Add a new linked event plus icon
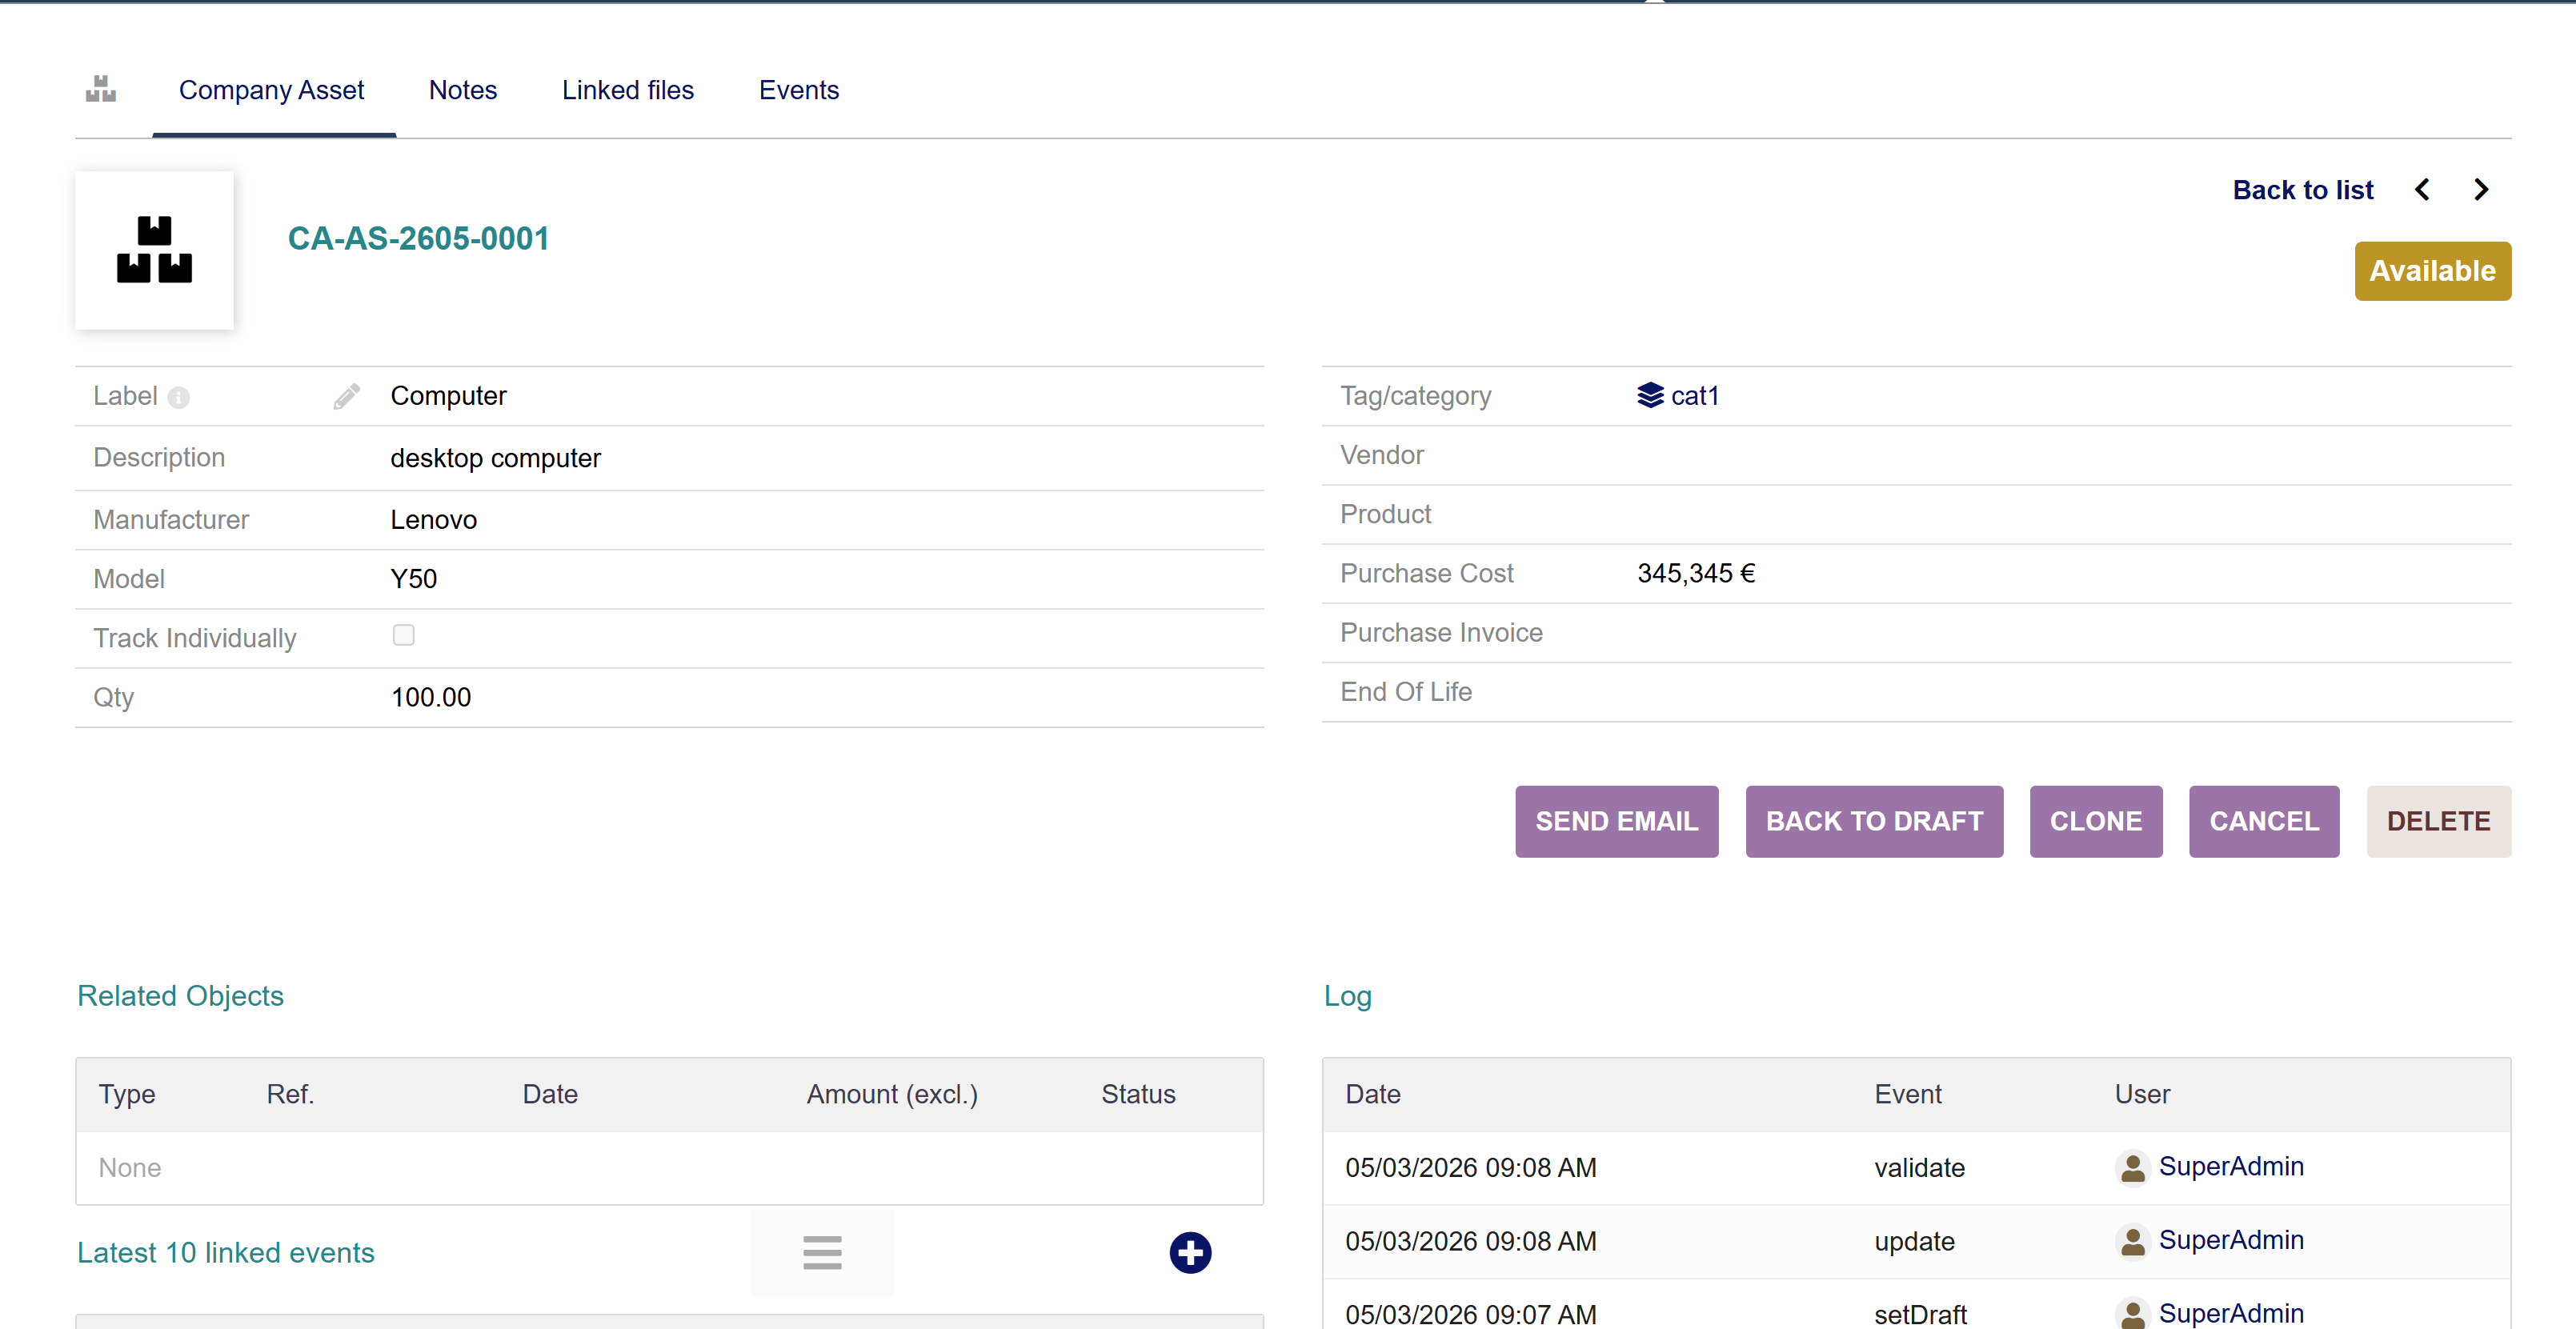 1190,1252
